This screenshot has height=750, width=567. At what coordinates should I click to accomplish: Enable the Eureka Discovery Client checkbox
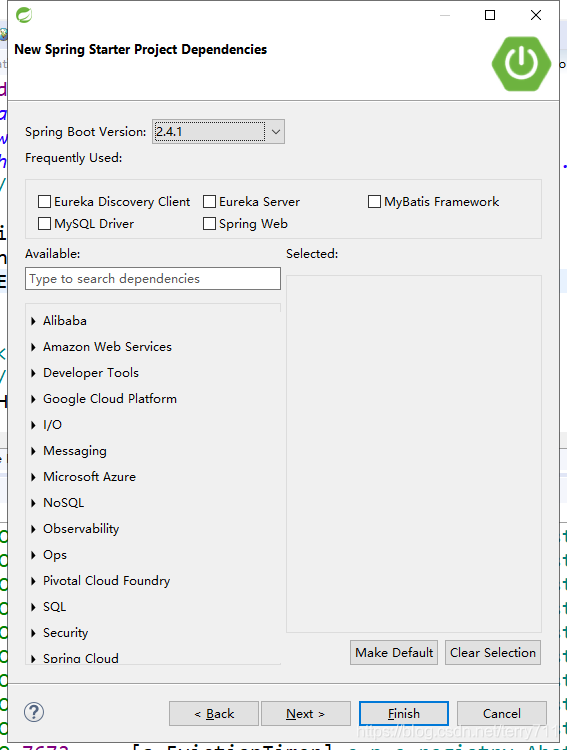pos(44,202)
